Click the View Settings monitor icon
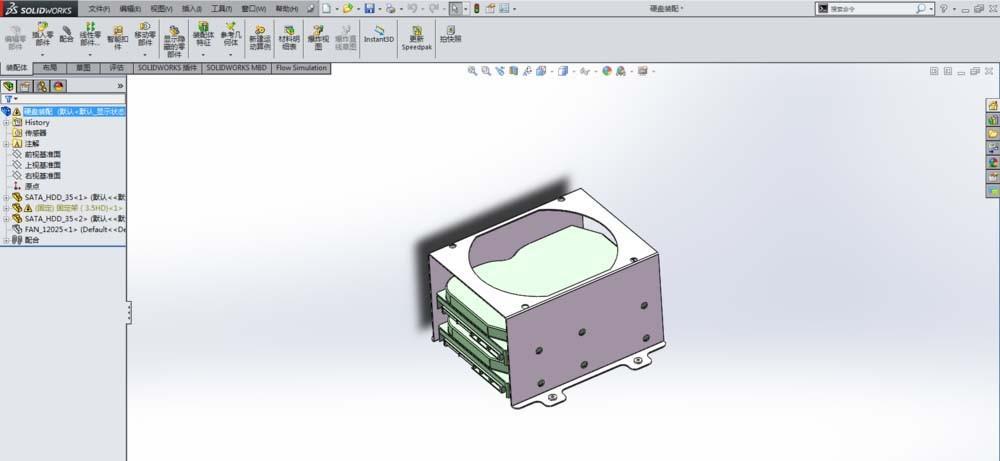The height and width of the screenshot is (461, 1000). pyautogui.click(x=642, y=71)
